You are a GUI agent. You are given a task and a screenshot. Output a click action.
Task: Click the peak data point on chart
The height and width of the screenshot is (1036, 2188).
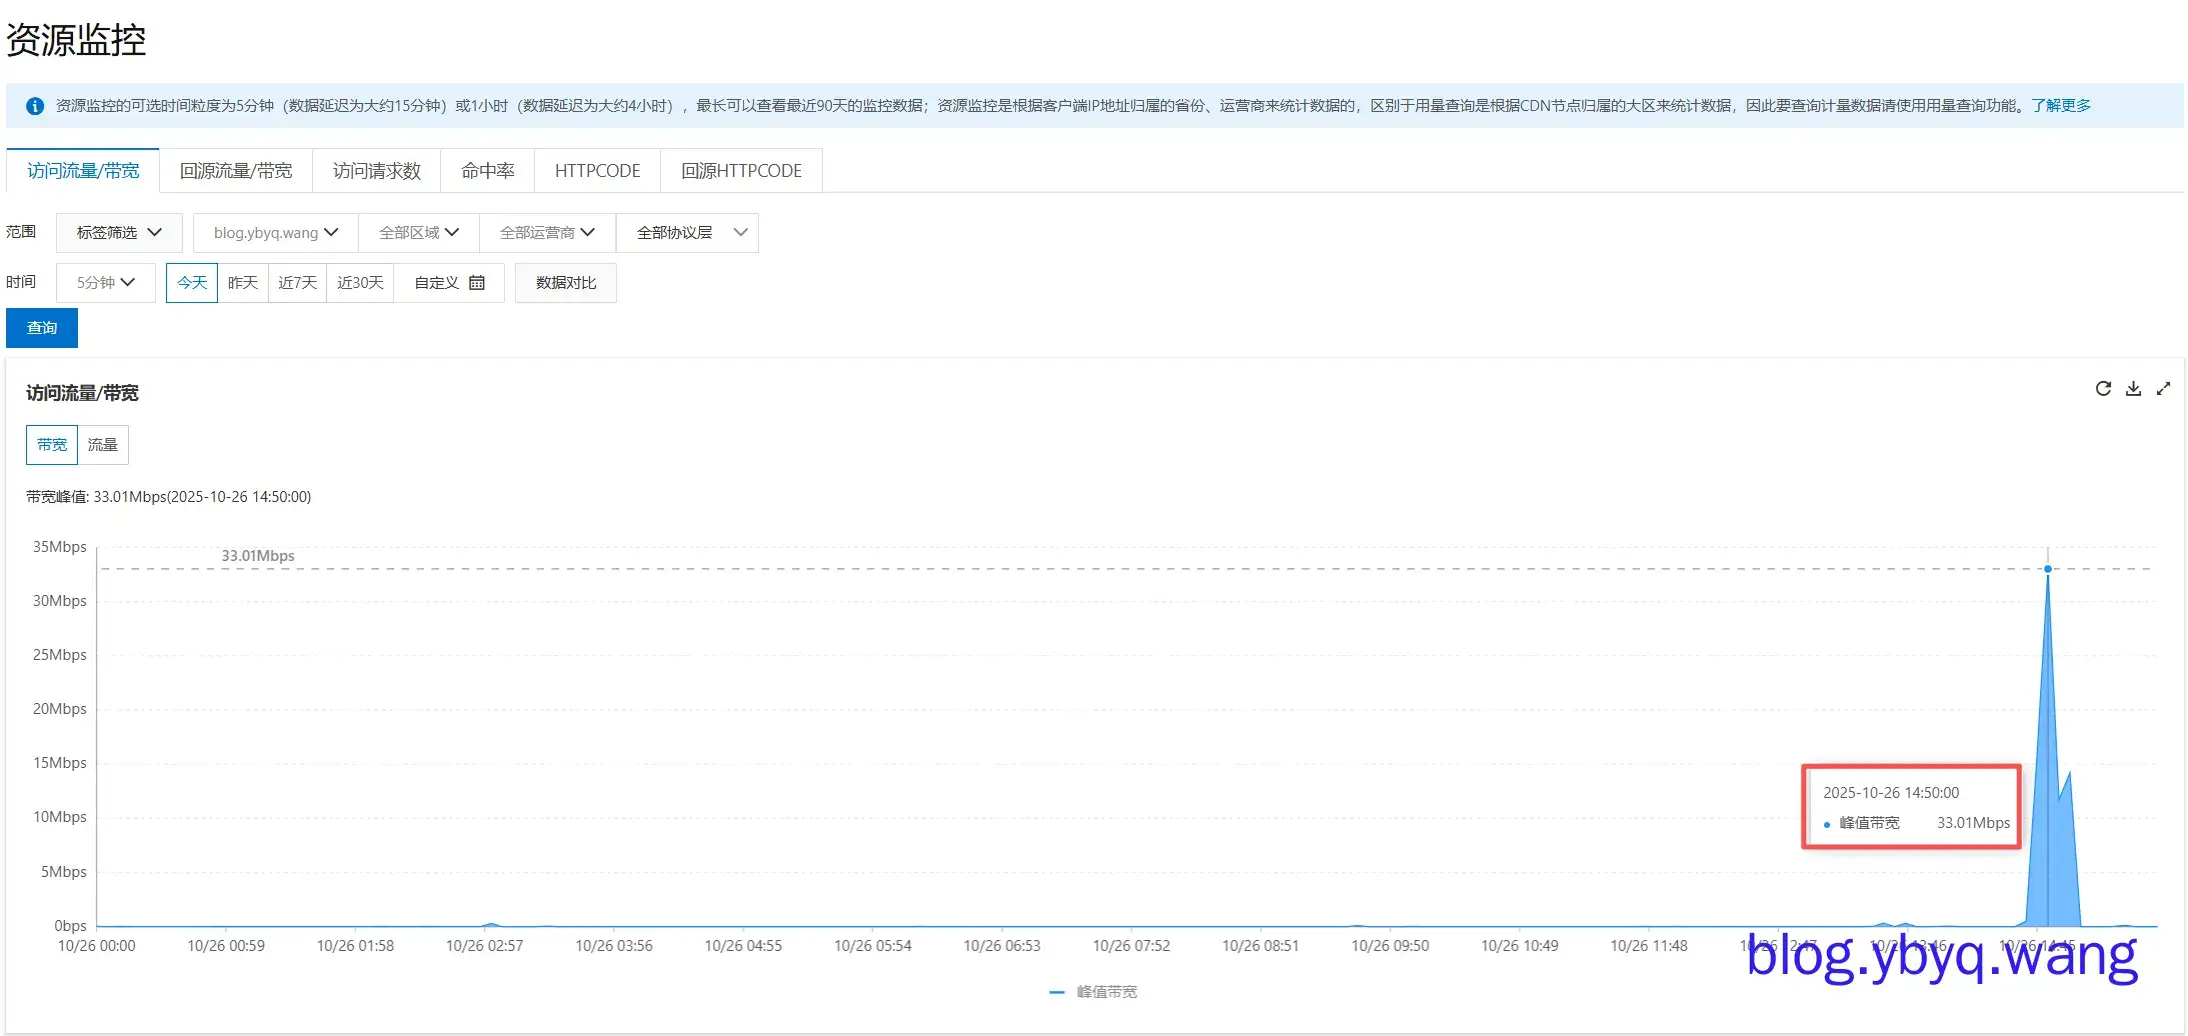[2047, 569]
